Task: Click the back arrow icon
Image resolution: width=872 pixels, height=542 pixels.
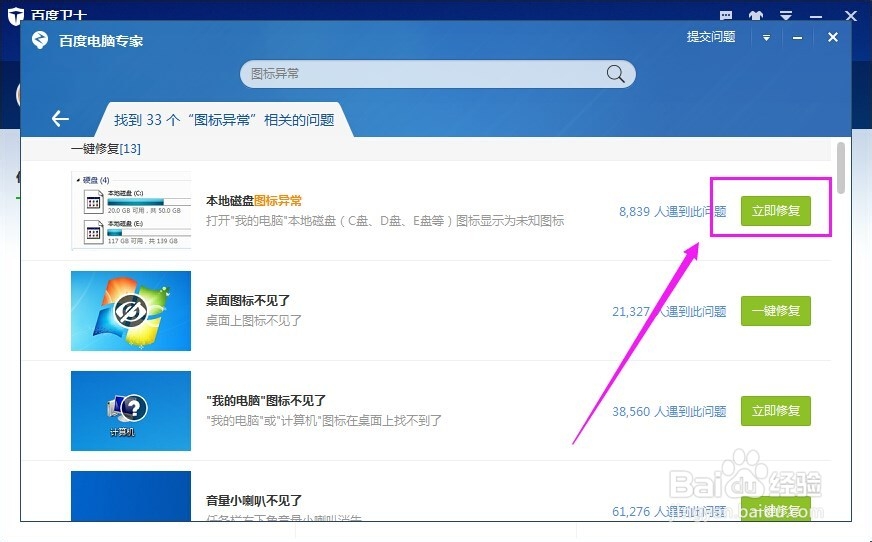Action: [60, 118]
